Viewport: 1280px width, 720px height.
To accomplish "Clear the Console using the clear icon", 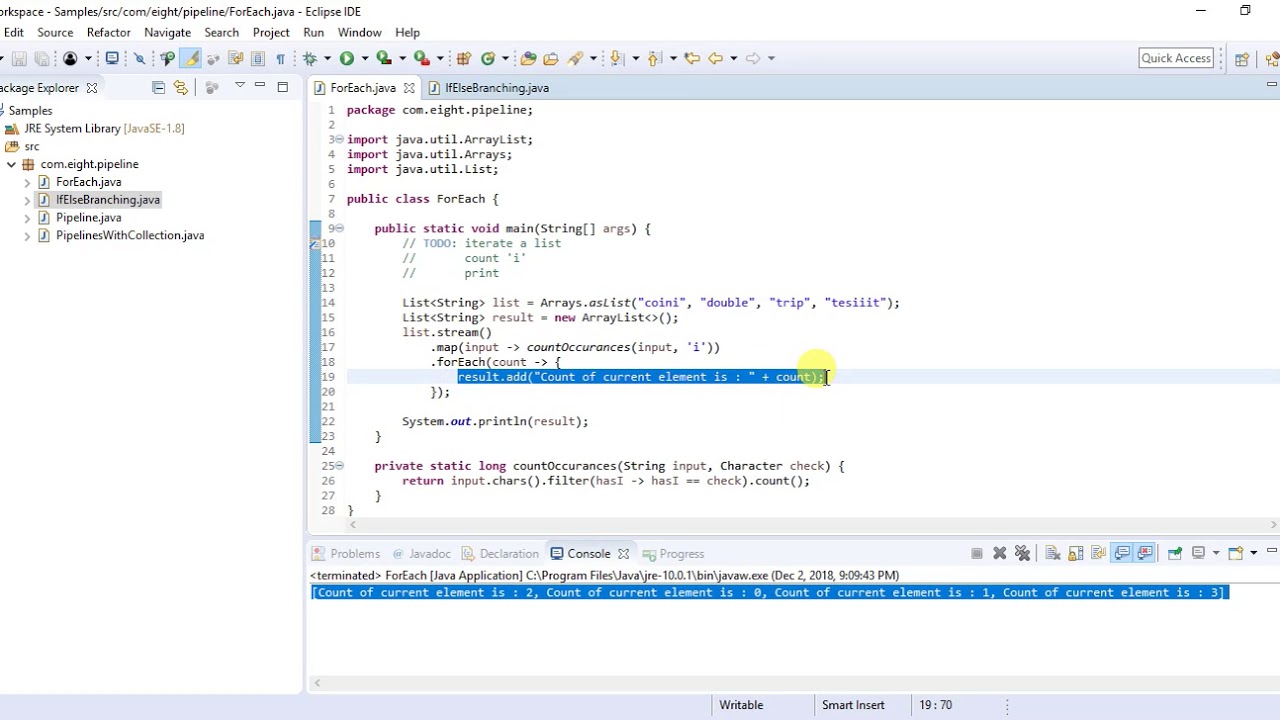I will 1052,553.
